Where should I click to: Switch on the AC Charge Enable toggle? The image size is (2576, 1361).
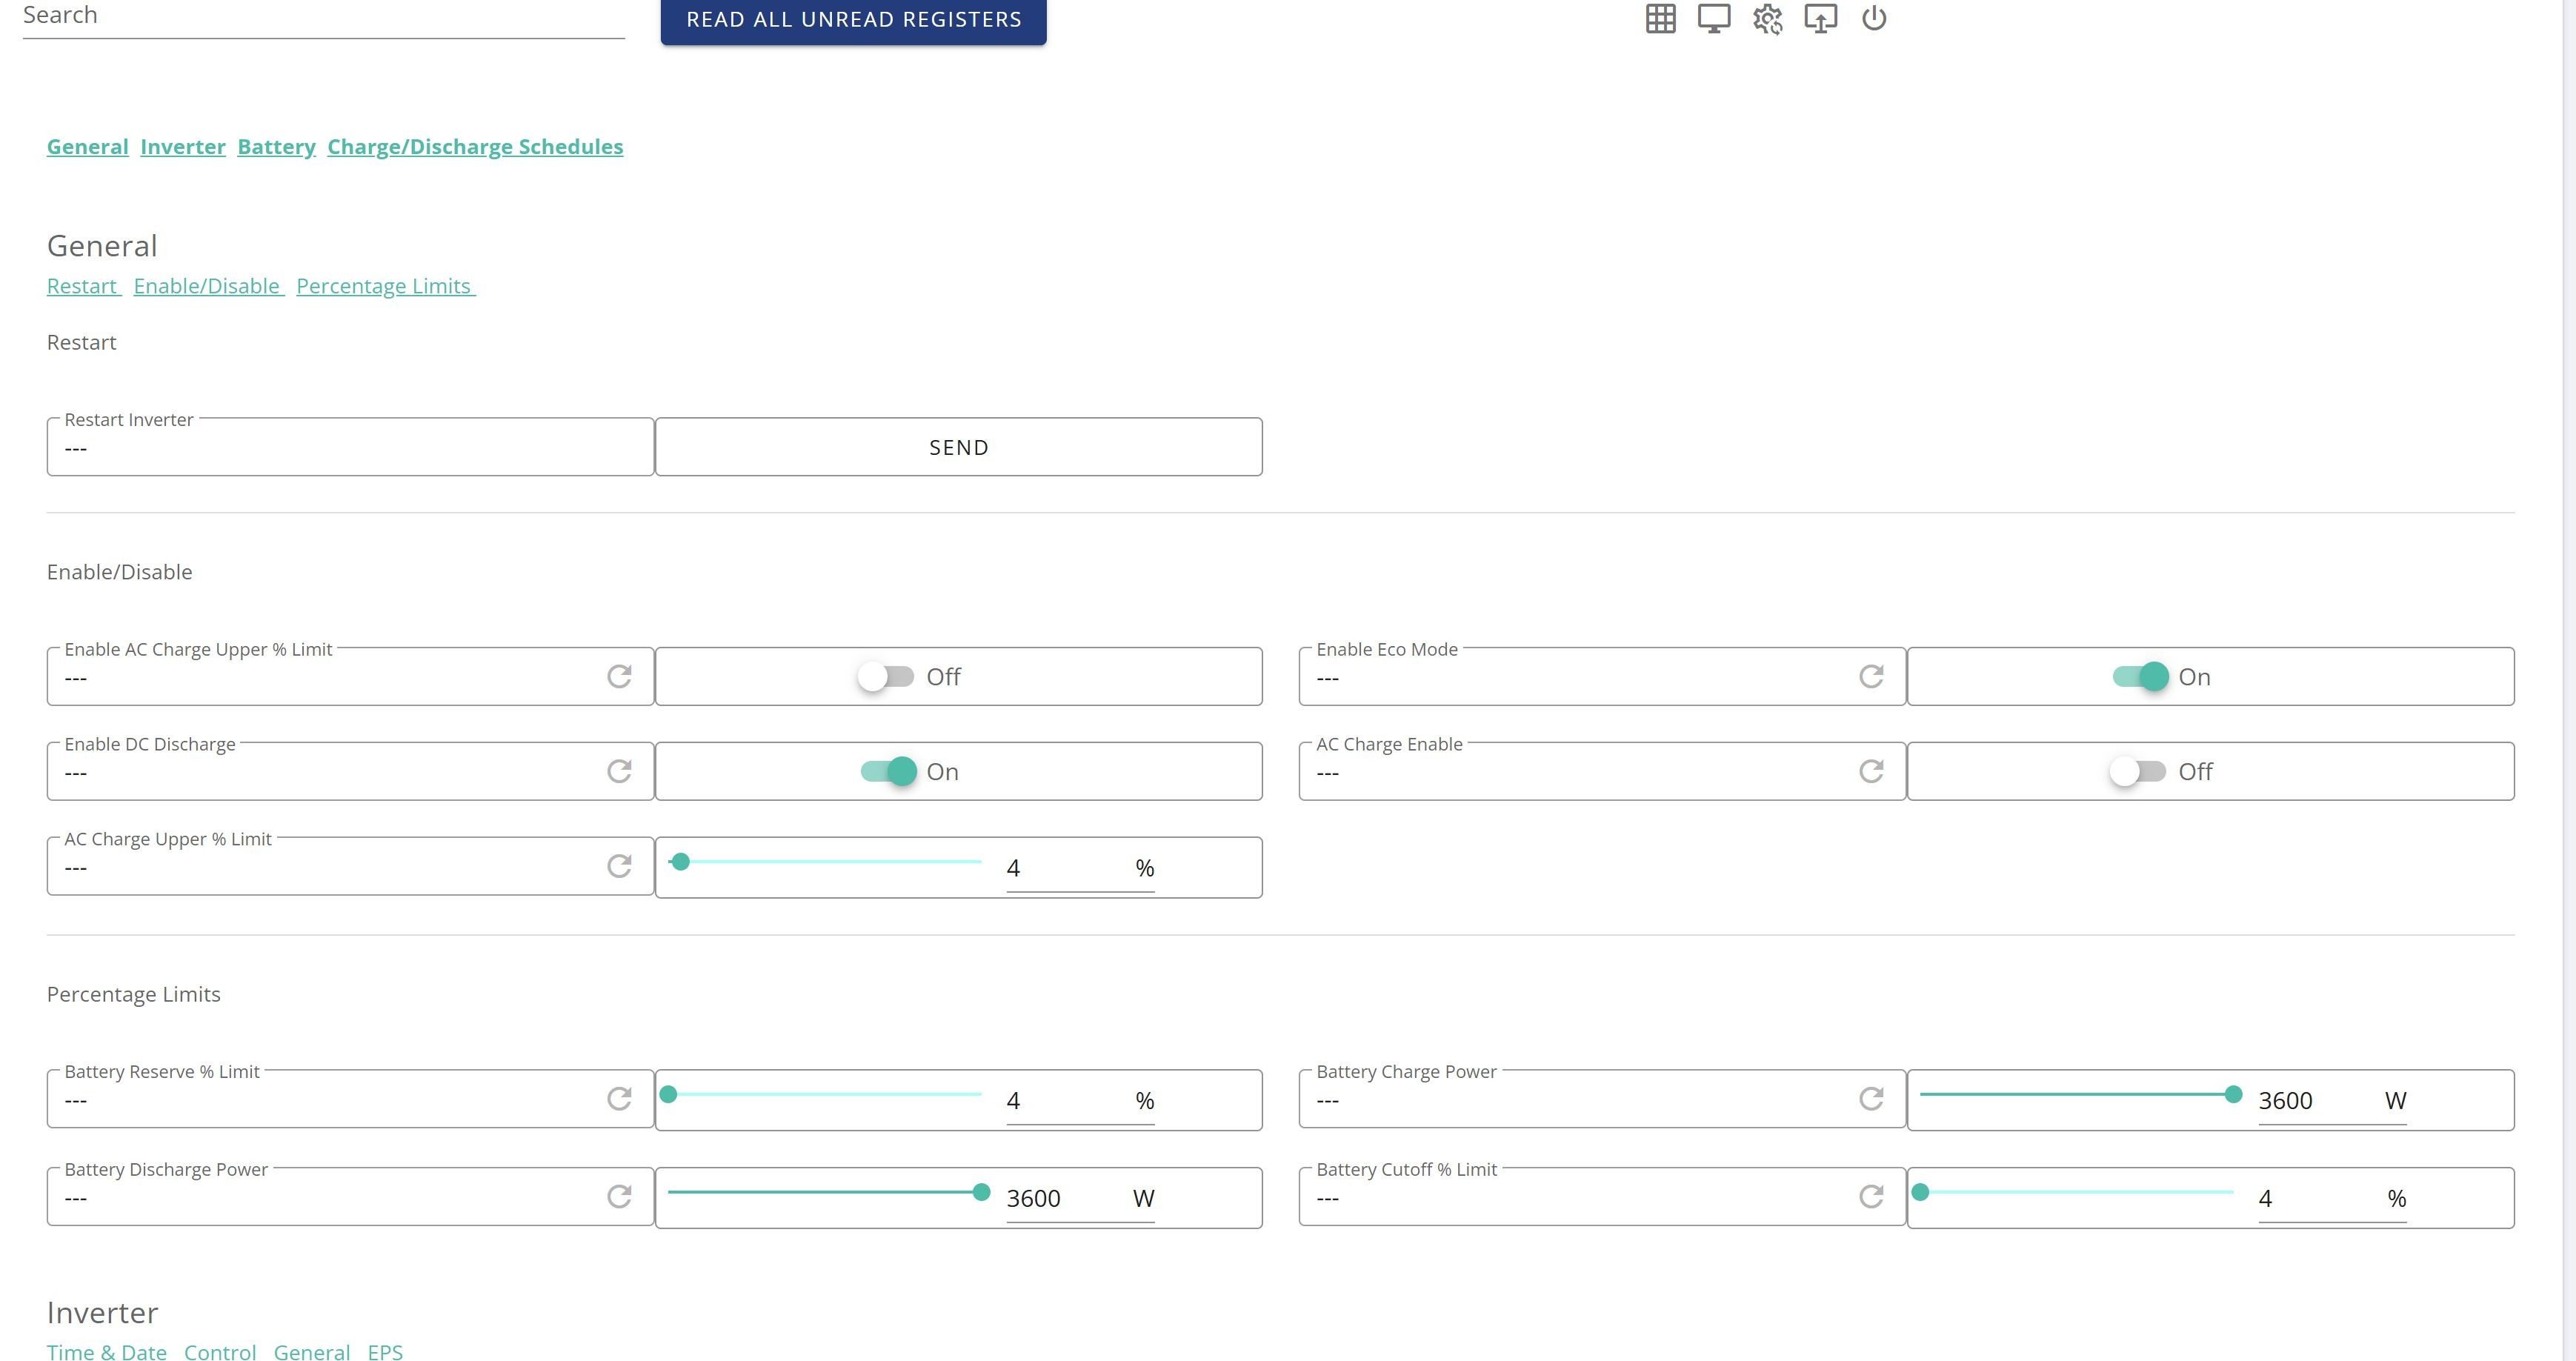tap(2138, 771)
